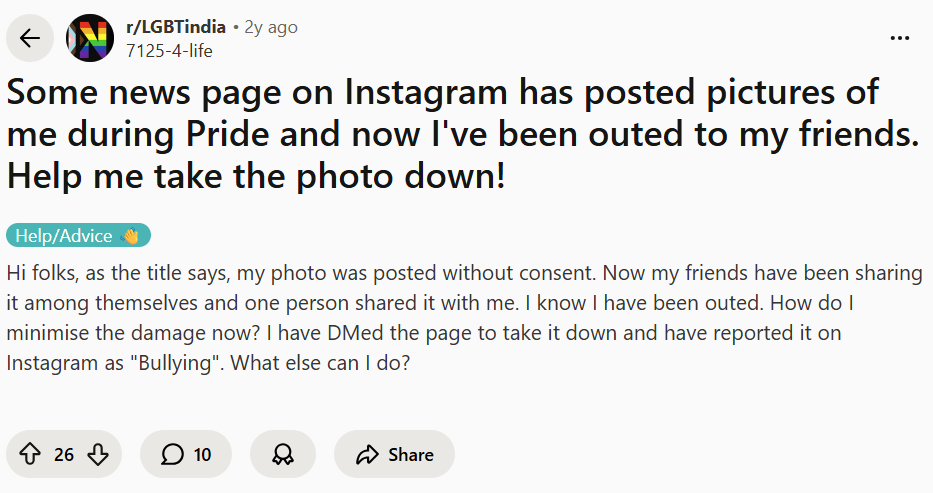Open the three-dot post options menu
The width and height of the screenshot is (933, 493).
click(x=900, y=39)
